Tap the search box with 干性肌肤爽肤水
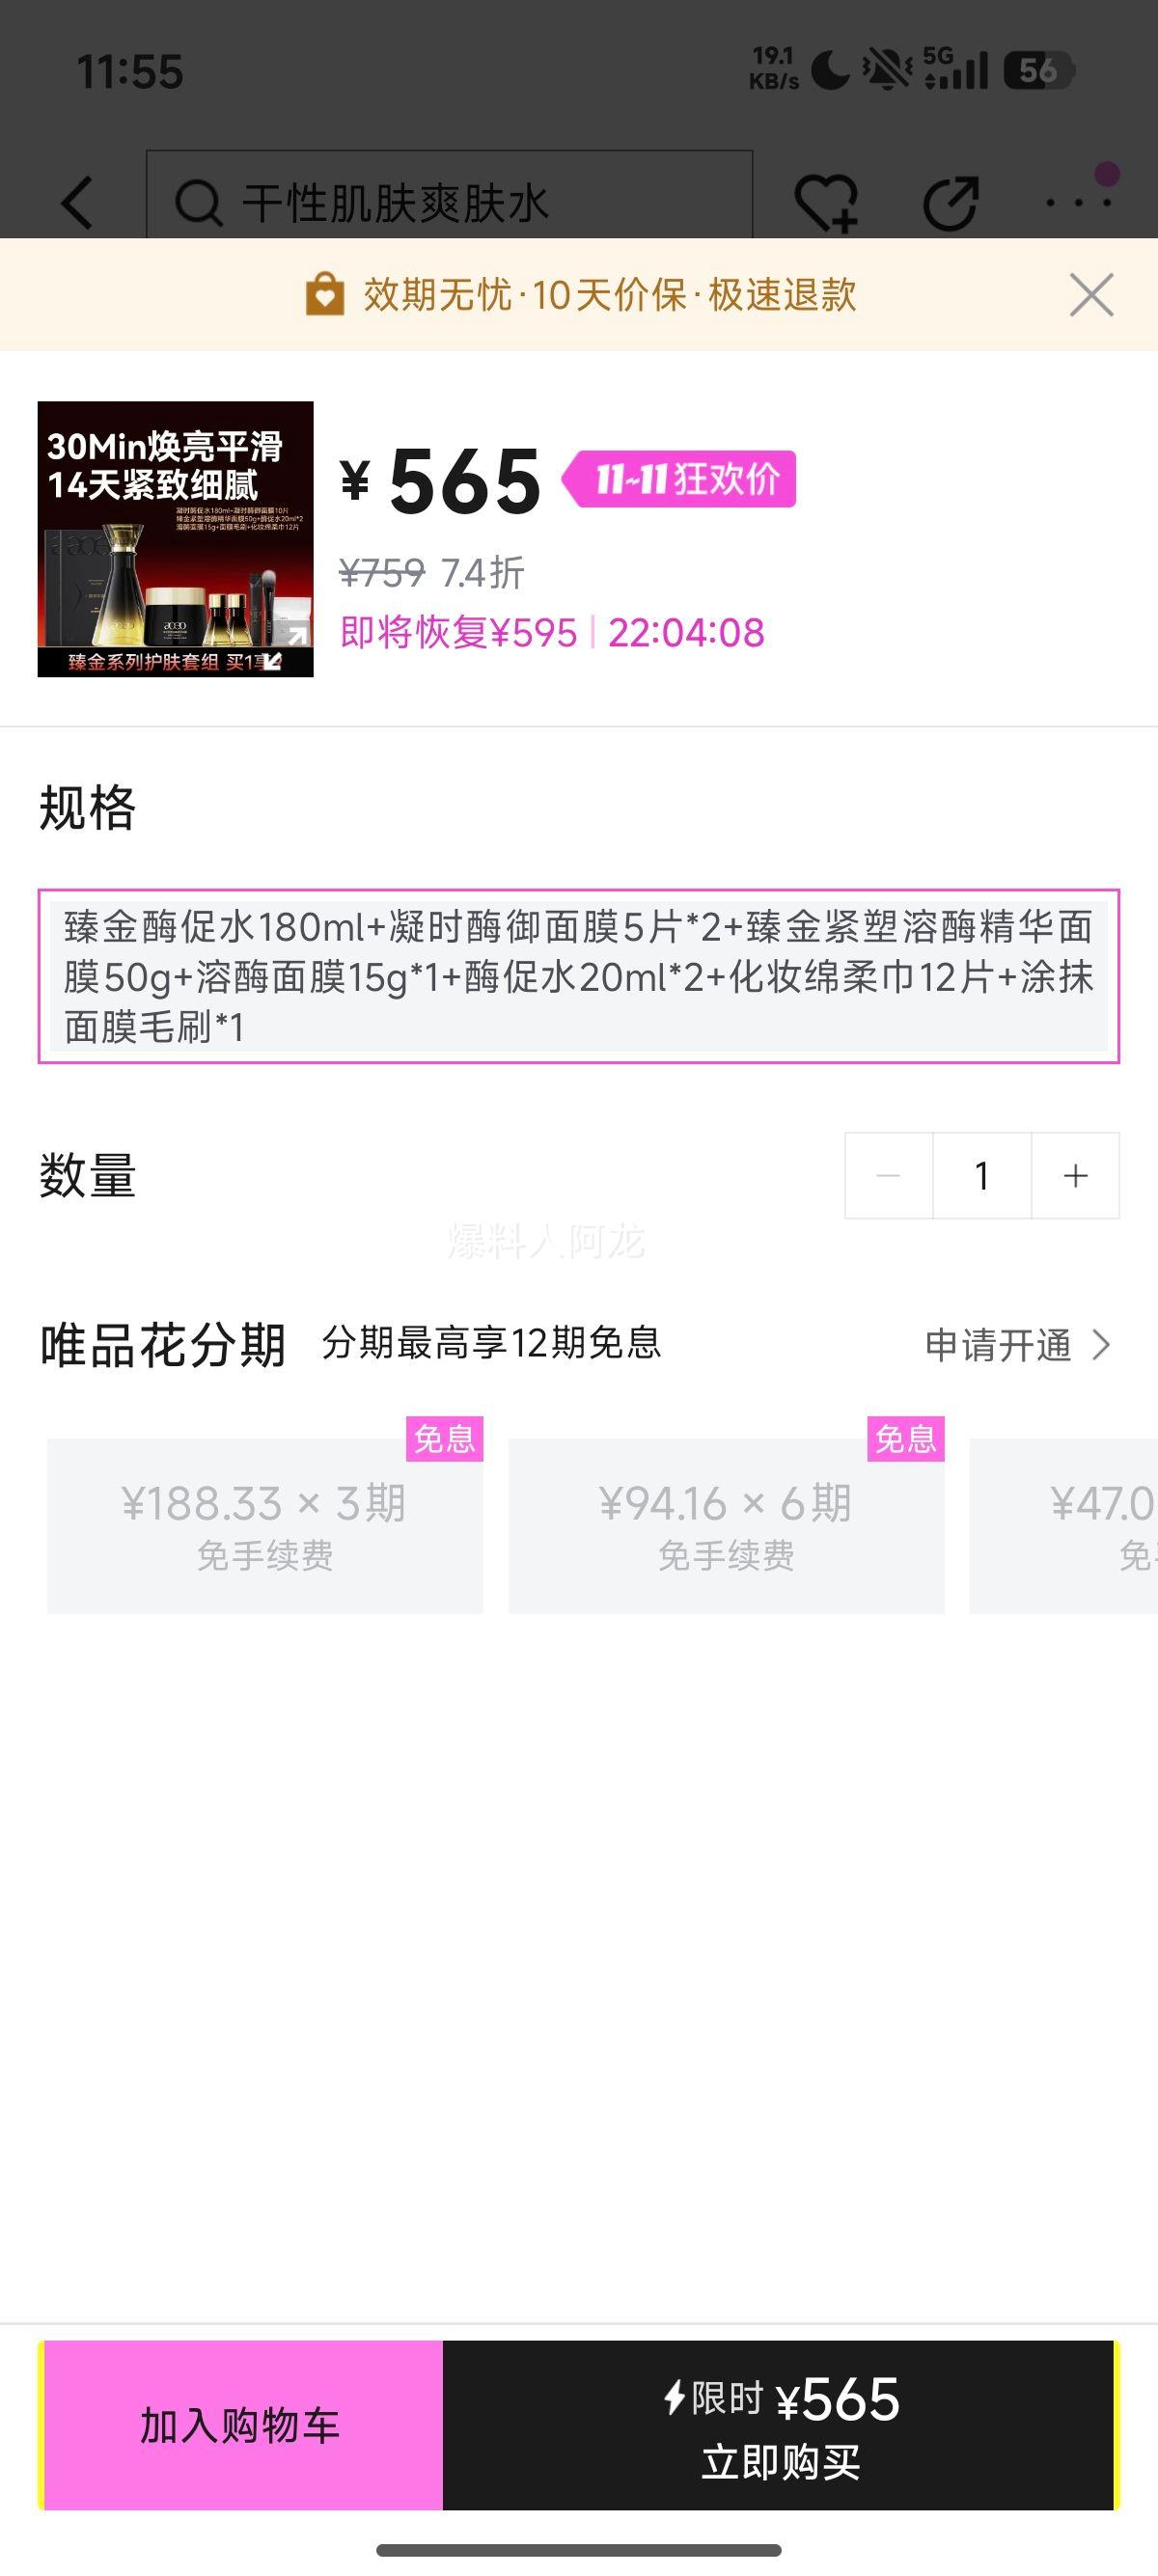The image size is (1158, 2576). (x=450, y=203)
